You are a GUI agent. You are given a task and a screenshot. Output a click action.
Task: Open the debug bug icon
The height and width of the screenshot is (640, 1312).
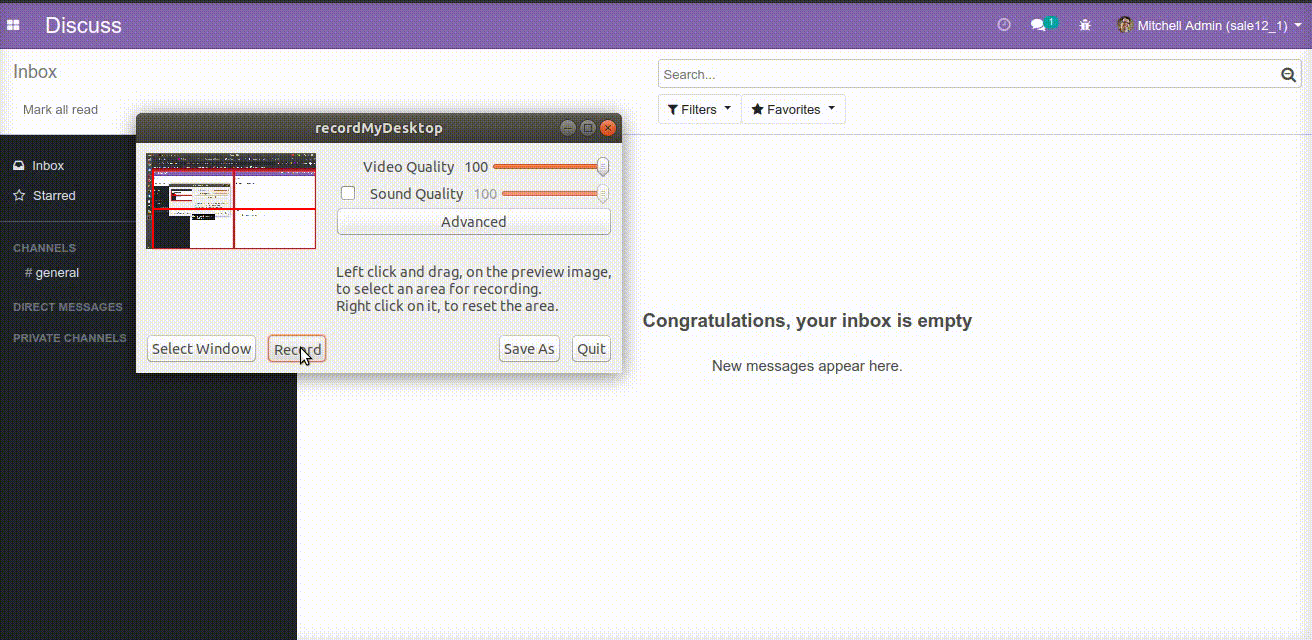(x=1085, y=25)
